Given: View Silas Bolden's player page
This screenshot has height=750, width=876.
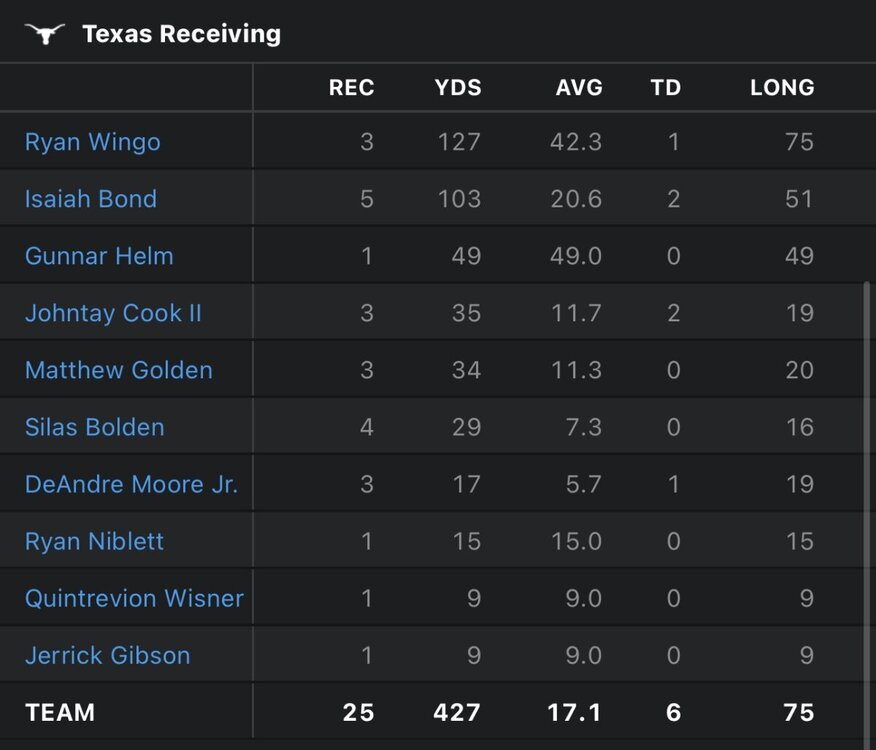Looking at the screenshot, I should [94, 427].
